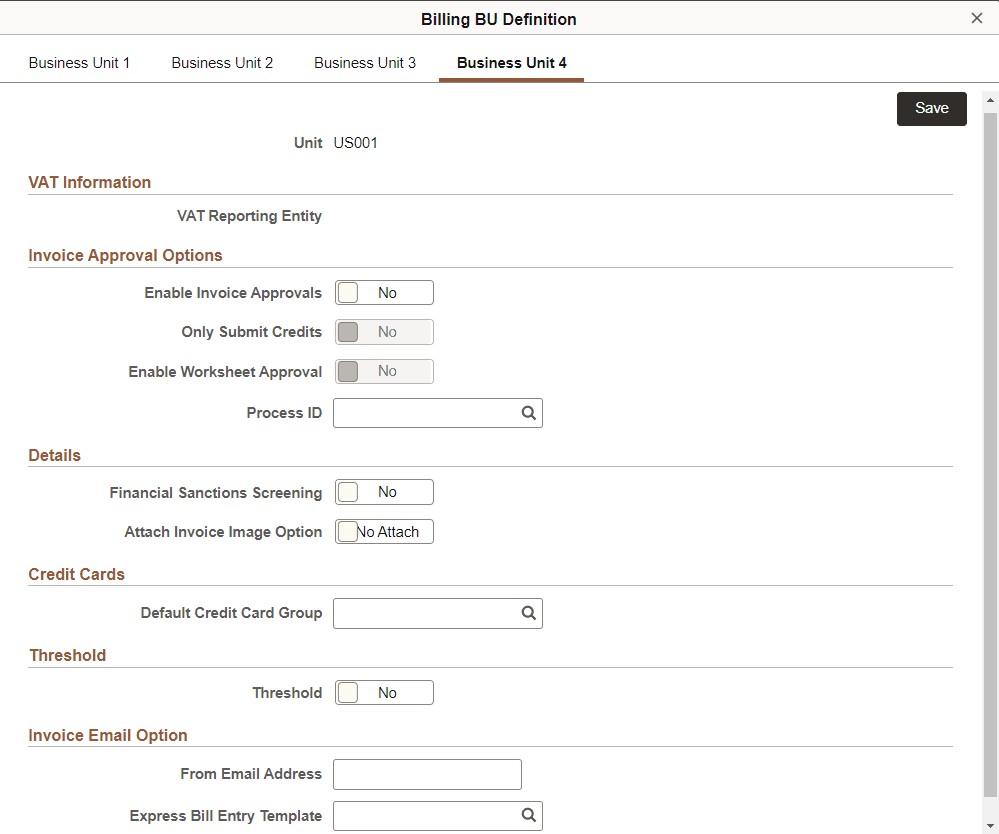The image size is (999, 834).
Task: Close the Billing BU Definition dialog
Action: coord(976,17)
